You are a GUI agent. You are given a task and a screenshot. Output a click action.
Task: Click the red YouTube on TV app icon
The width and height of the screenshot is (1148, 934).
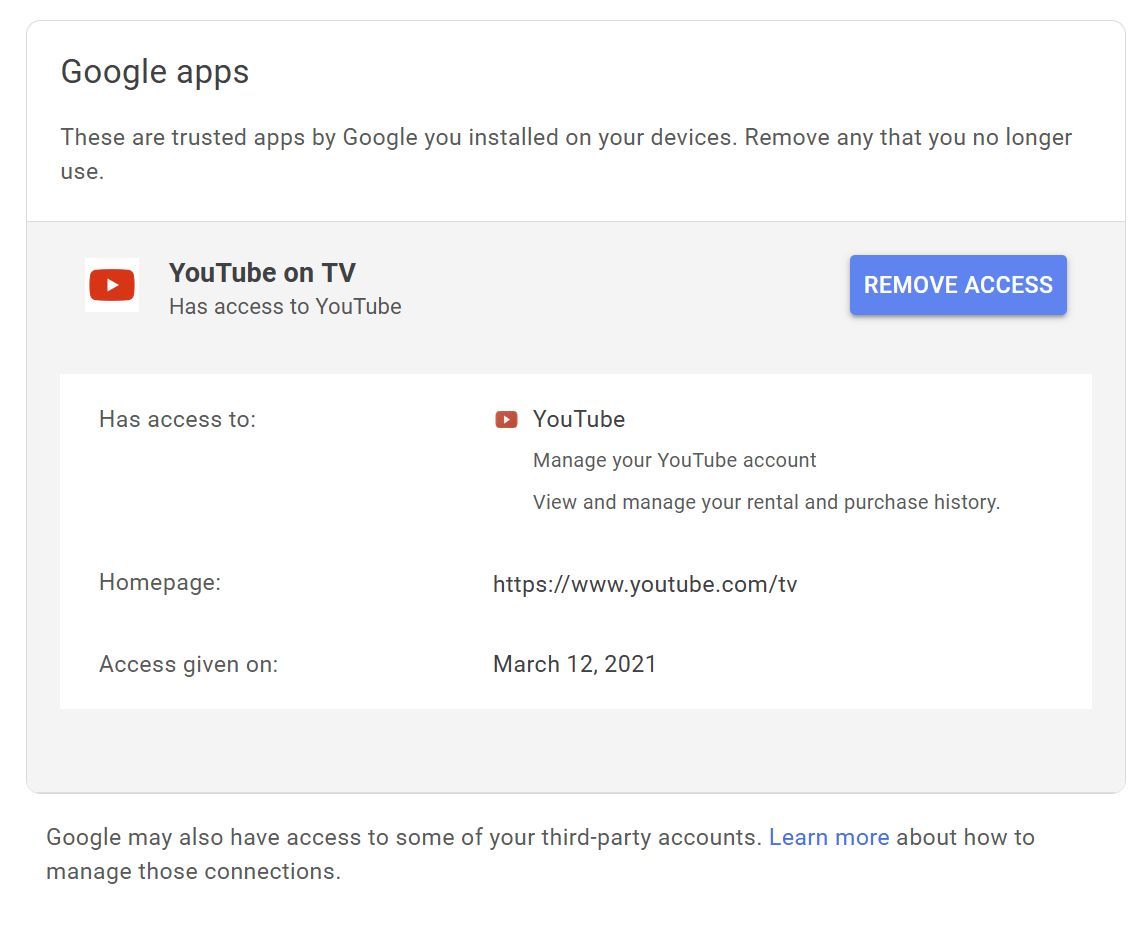tap(112, 286)
